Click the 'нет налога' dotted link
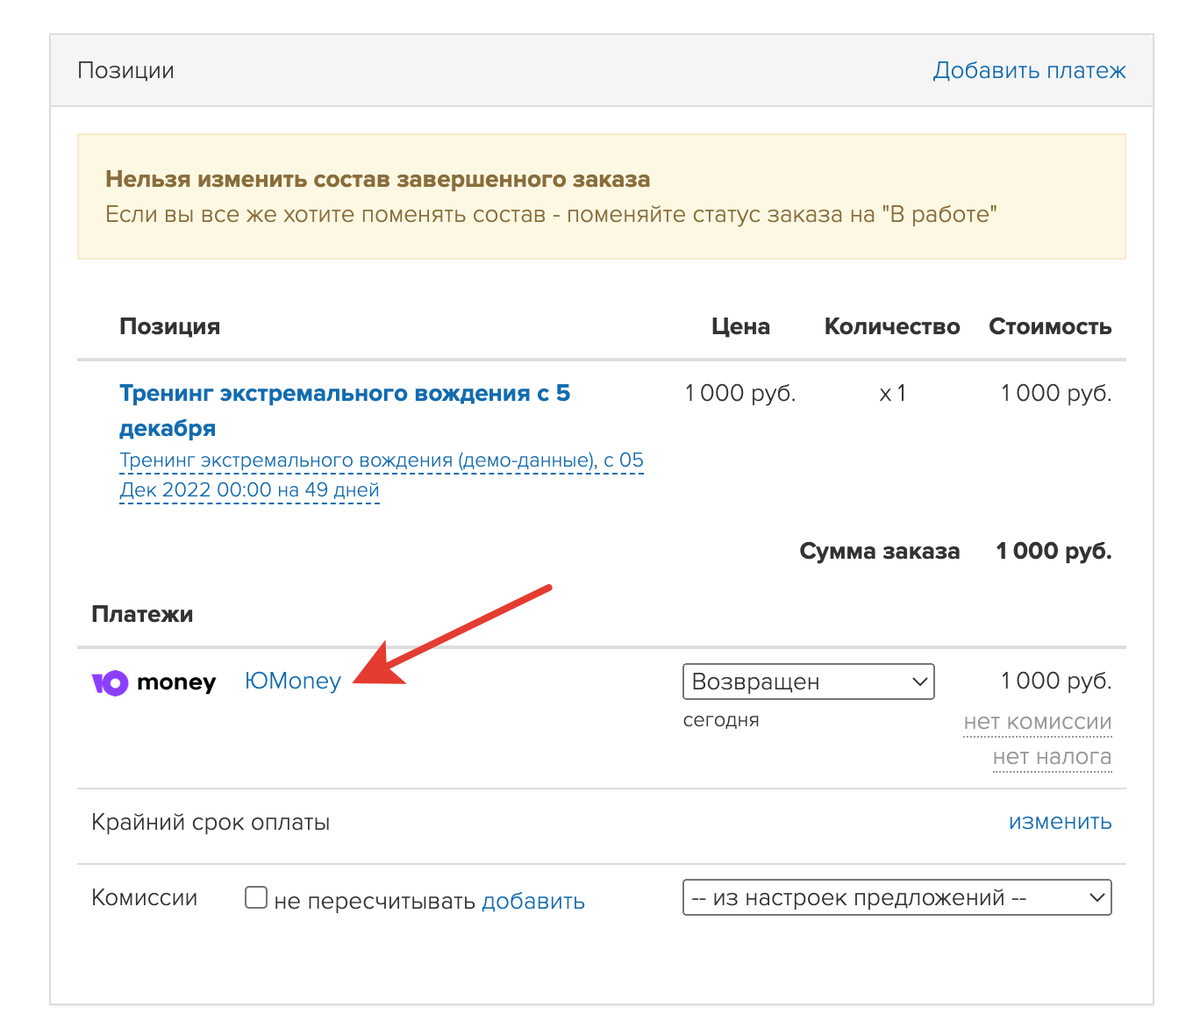 point(1052,757)
